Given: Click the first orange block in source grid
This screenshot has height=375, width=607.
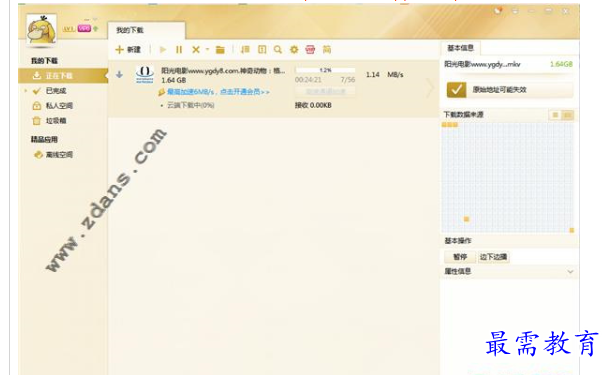Looking at the screenshot, I should 444,125.
